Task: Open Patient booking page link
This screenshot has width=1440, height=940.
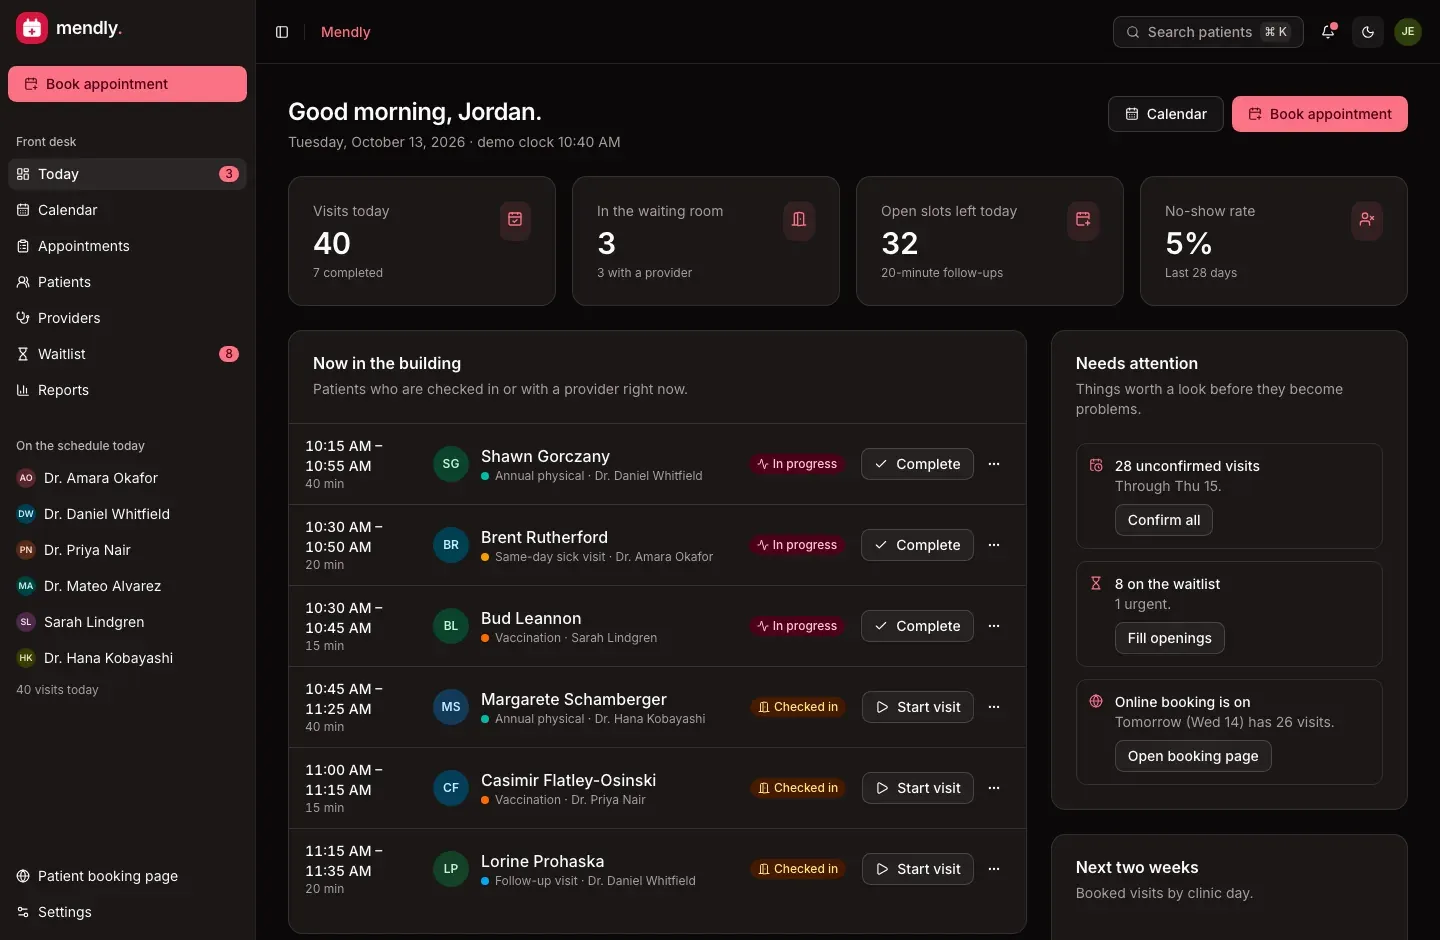Action: pyautogui.click(x=127, y=876)
